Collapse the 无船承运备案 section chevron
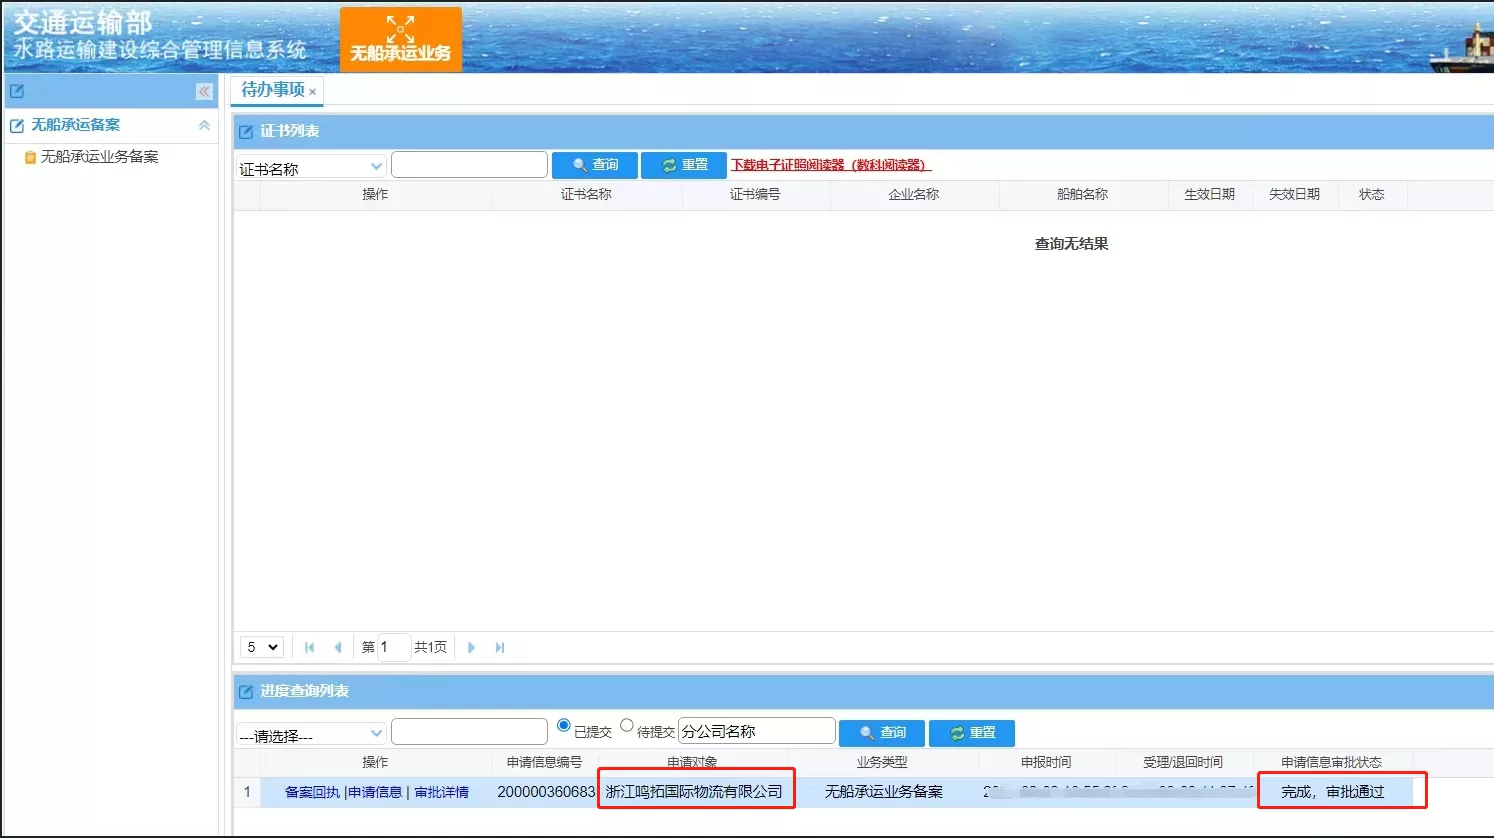The width and height of the screenshot is (1494, 838). (x=204, y=125)
